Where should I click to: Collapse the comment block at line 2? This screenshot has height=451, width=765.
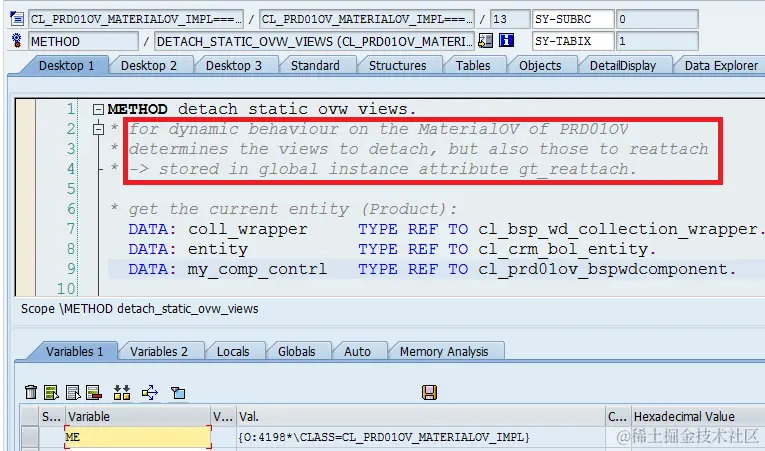(x=99, y=129)
